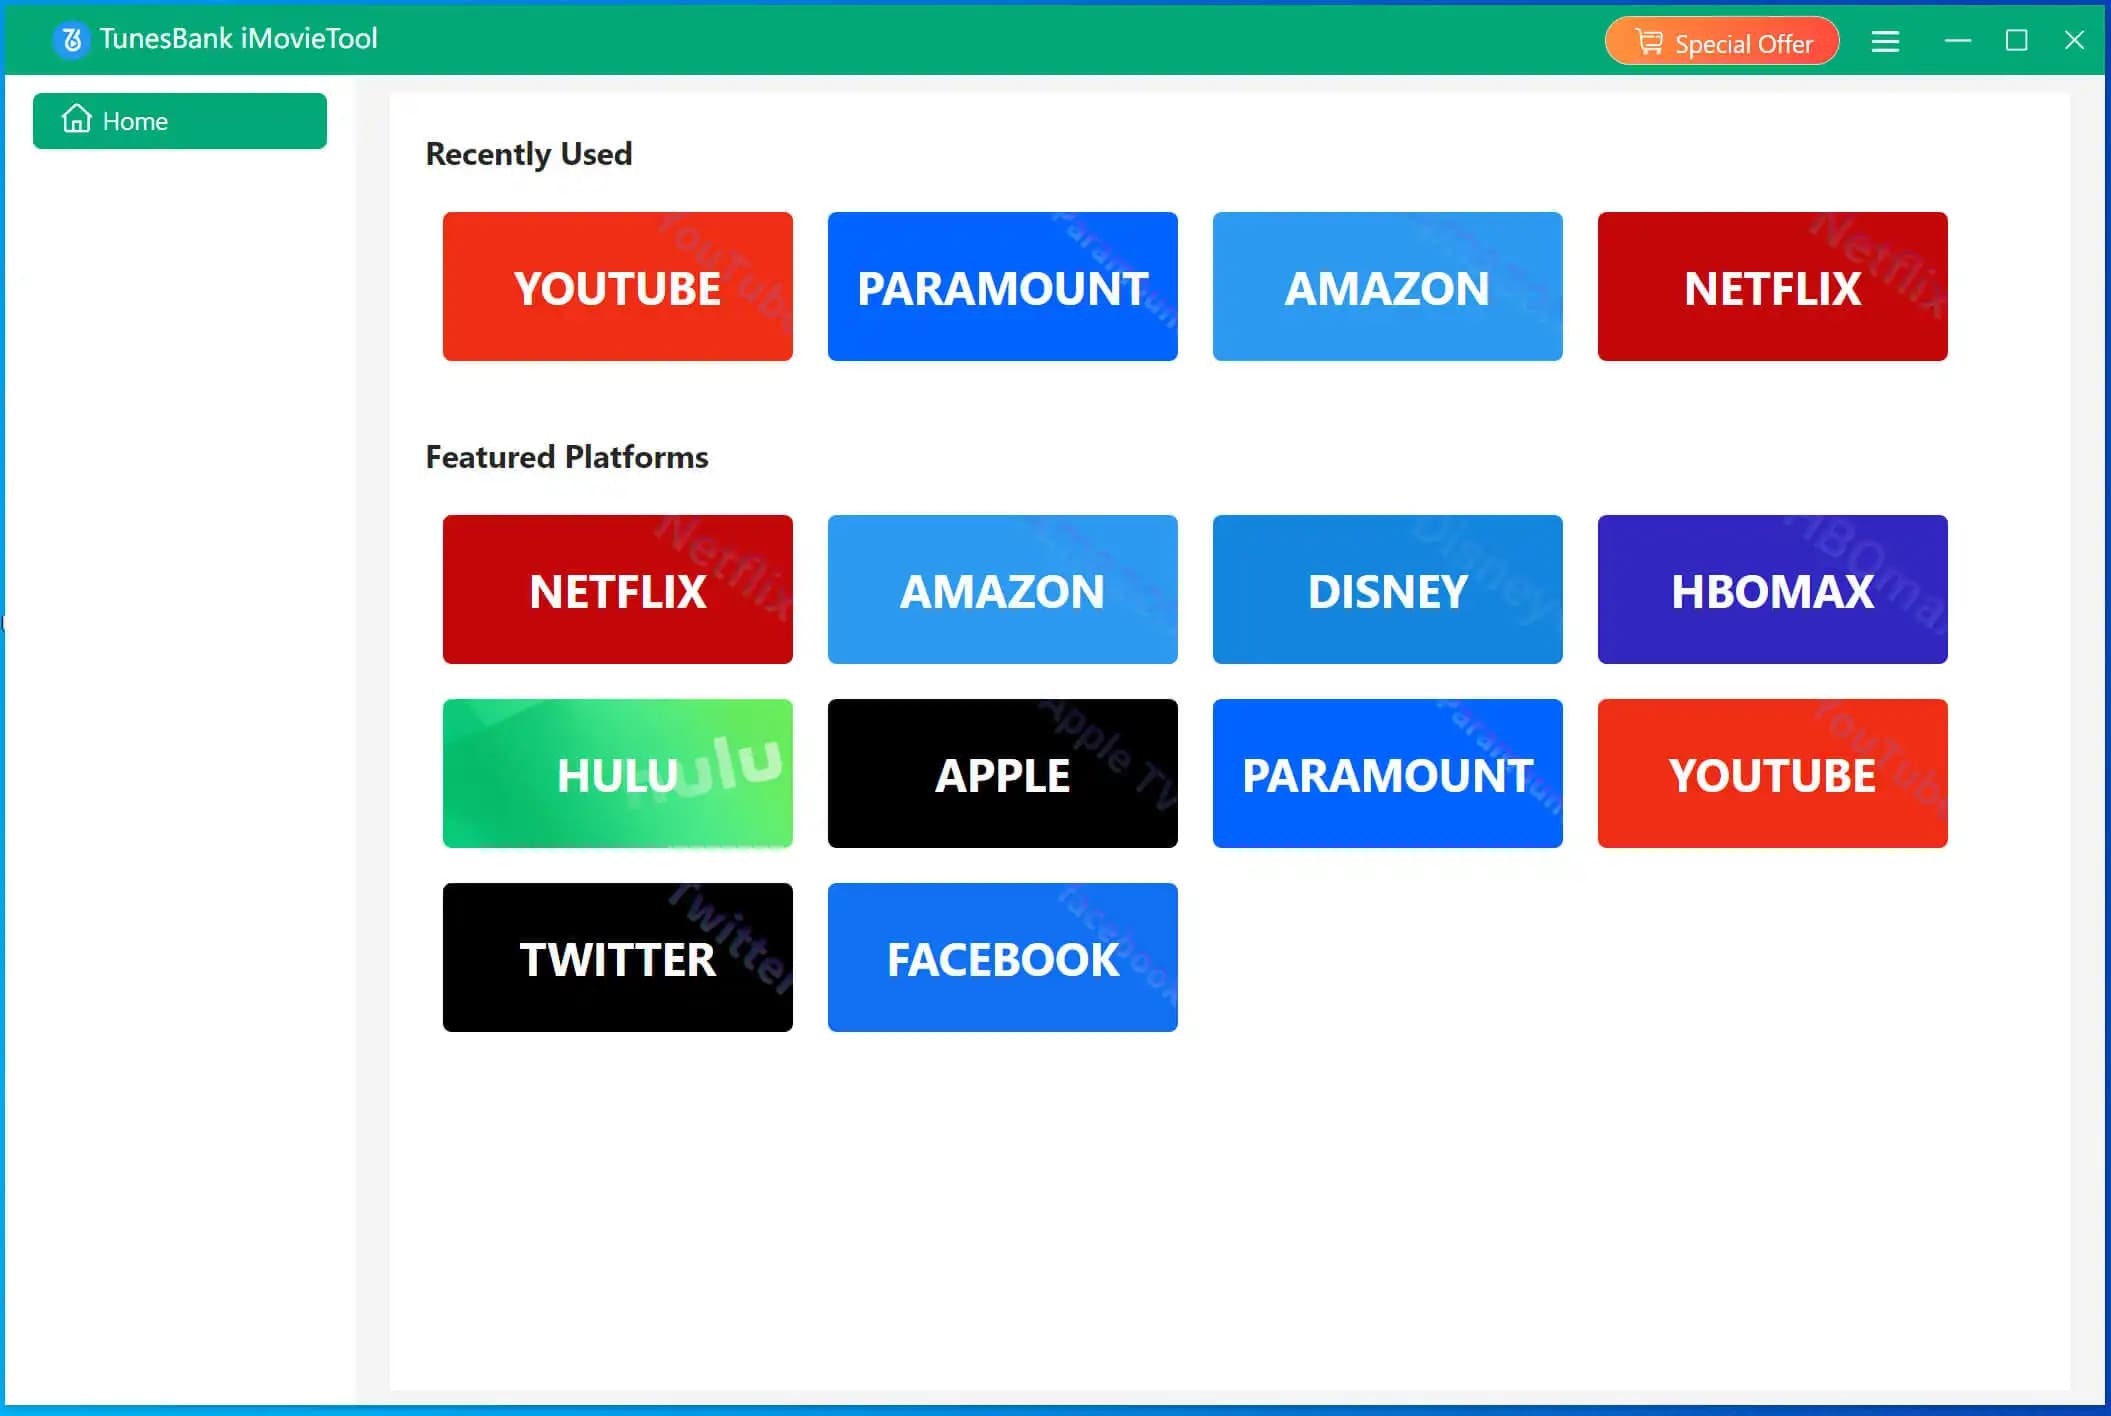
Task: Click the Apple platform icon
Action: point(1002,773)
